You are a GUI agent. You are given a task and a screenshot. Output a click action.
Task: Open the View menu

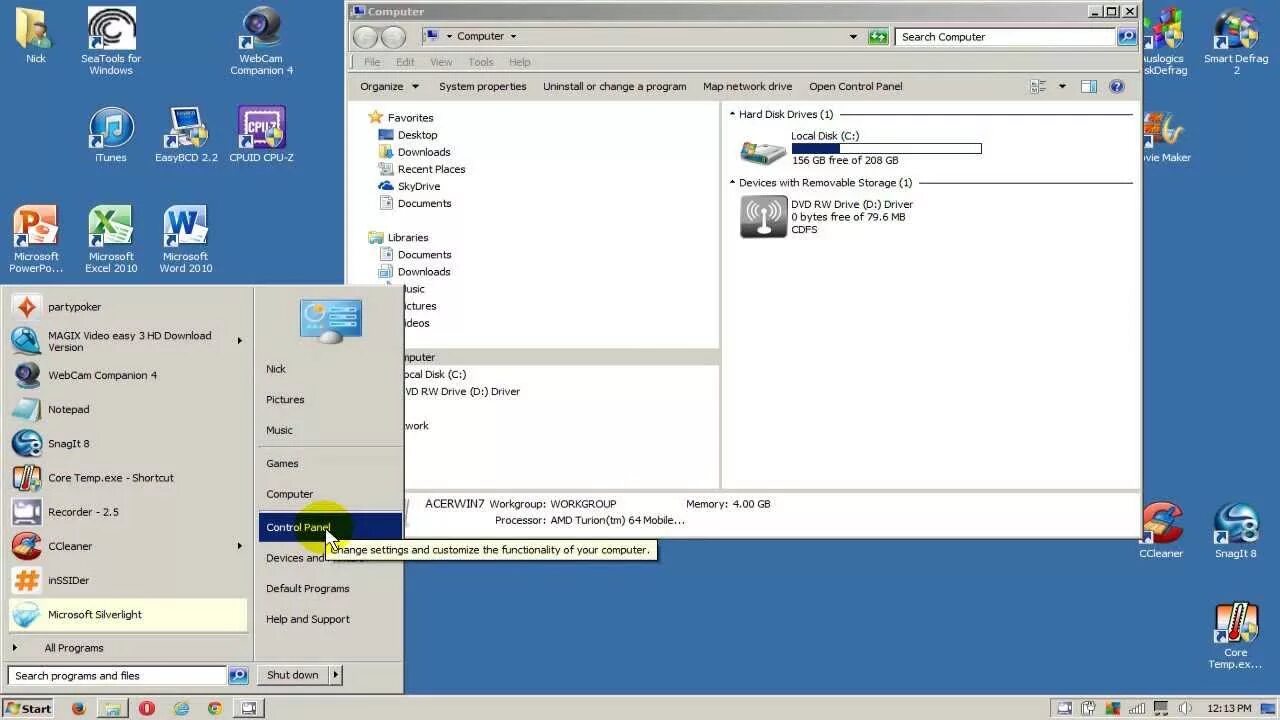tap(441, 62)
